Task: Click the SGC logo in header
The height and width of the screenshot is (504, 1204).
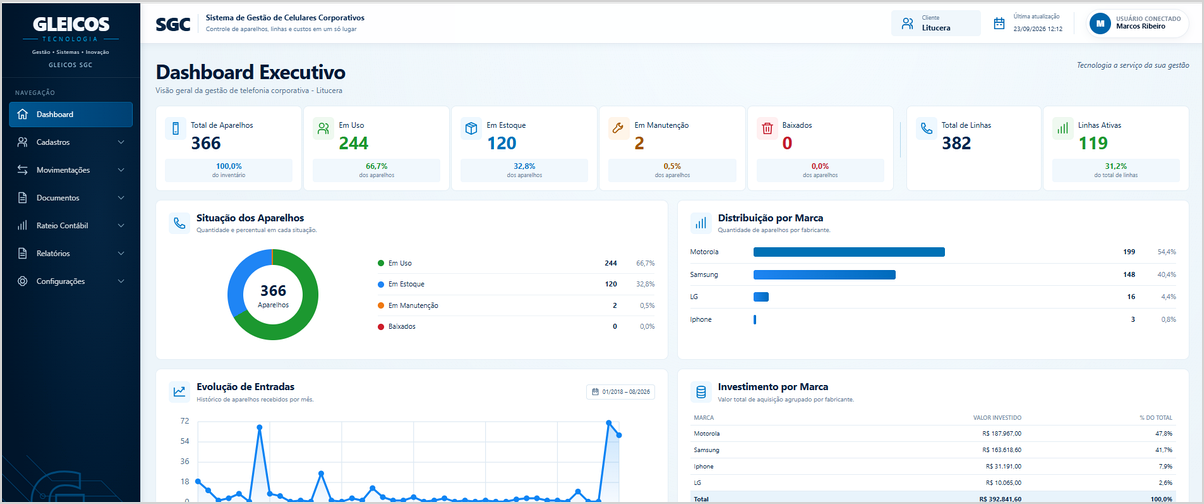Action: pos(173,24)
